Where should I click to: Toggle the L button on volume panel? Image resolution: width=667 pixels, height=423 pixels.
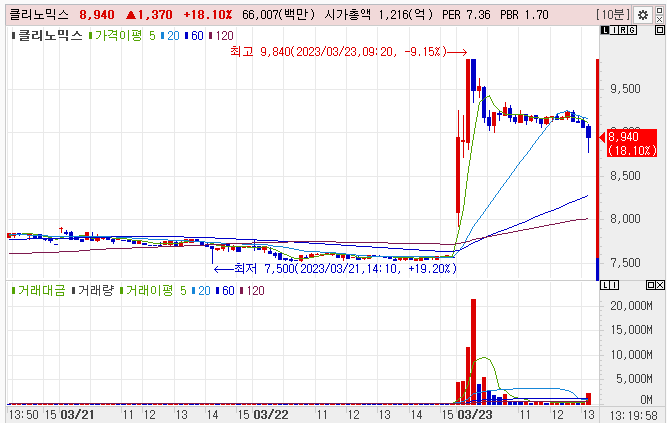click(x=605, y=285)
